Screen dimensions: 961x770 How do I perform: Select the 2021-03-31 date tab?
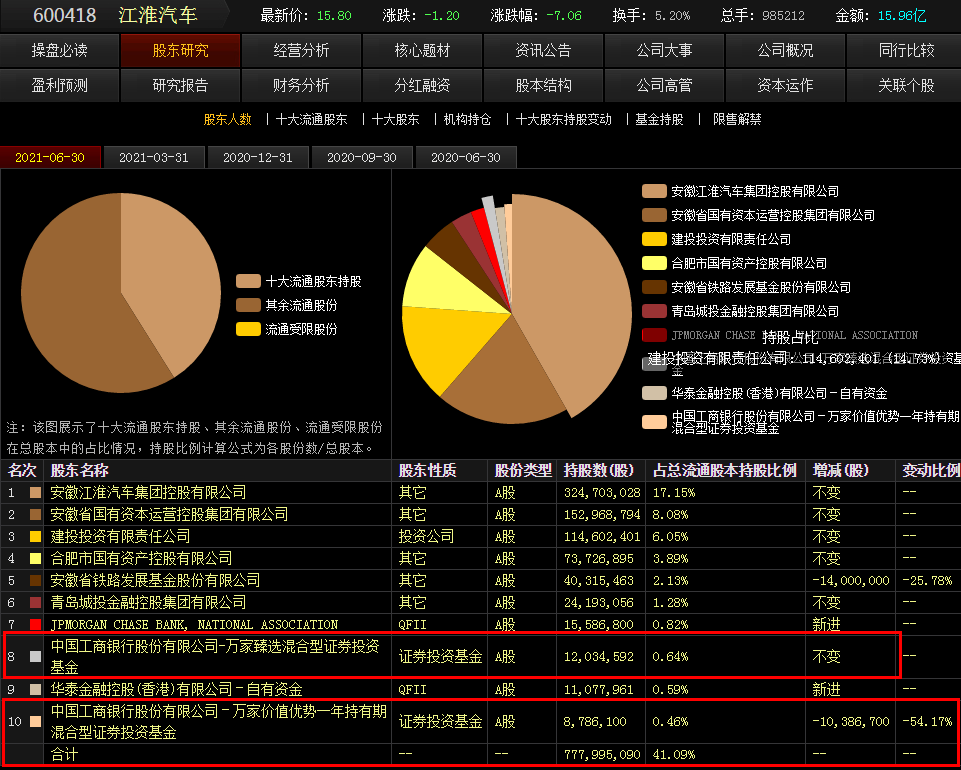[x=154, y=158]
